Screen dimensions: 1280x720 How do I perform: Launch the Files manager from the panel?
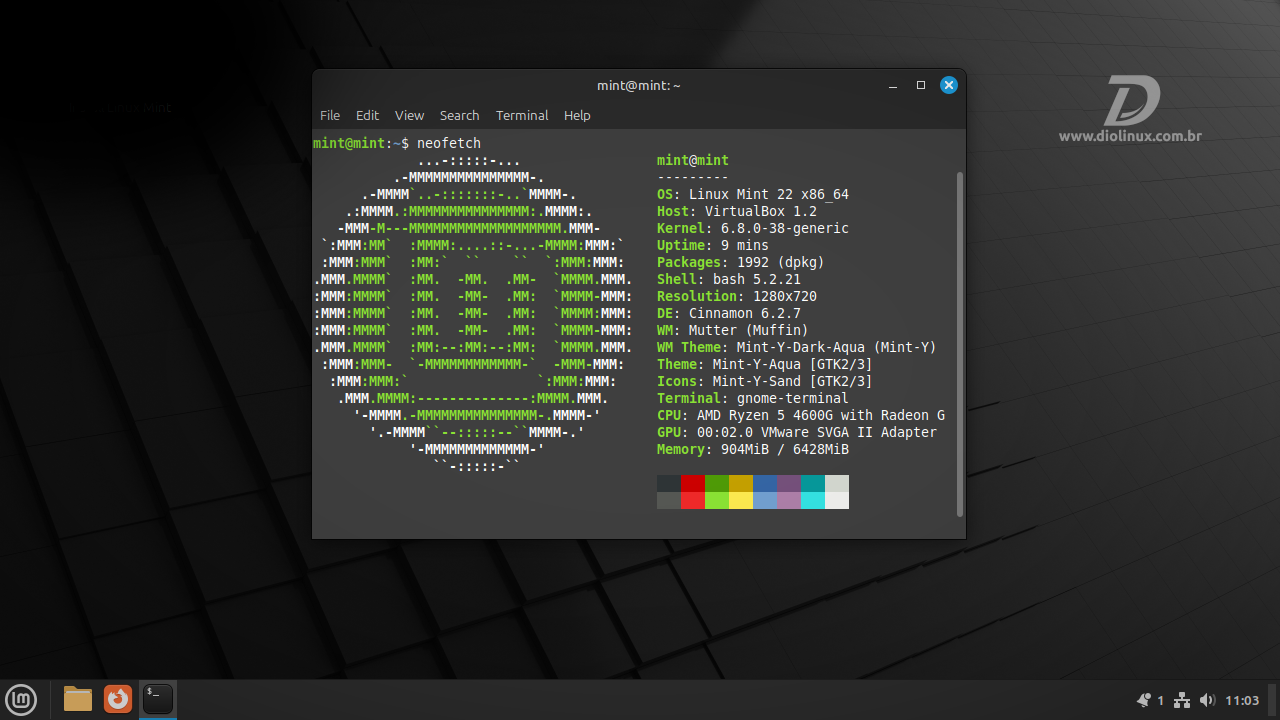coord(78,699)
